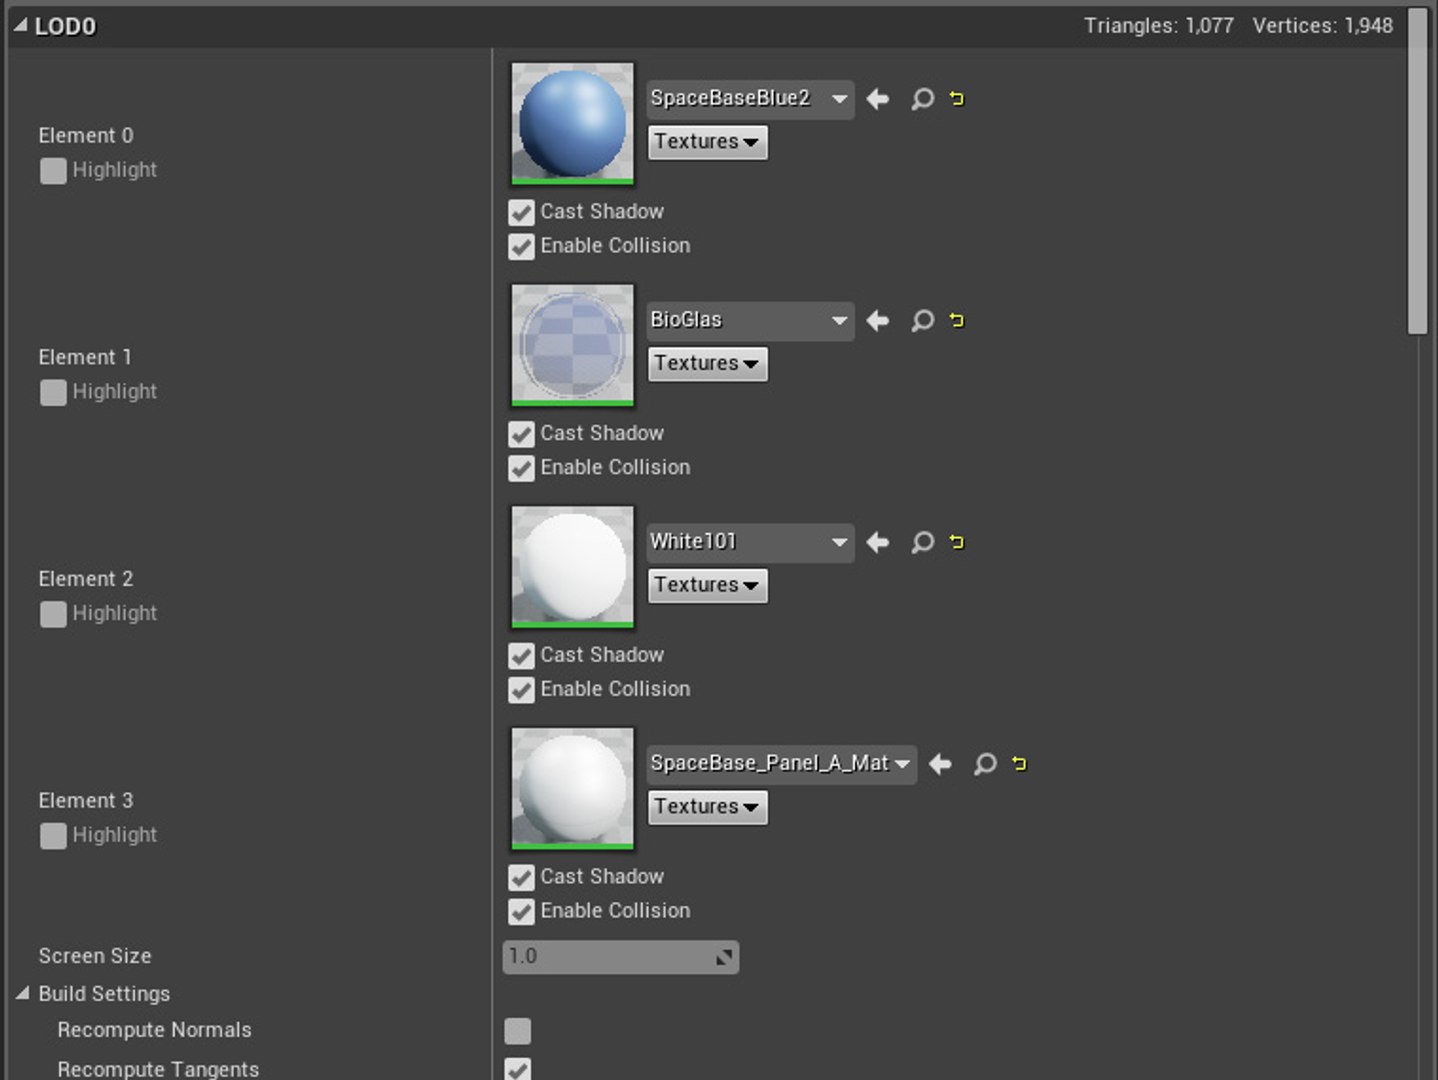Browse to SpaceBase_Panel_A_Mat with magnifier icon
The width and height of the screenshot is (1438, 1080).
(985, 765)
